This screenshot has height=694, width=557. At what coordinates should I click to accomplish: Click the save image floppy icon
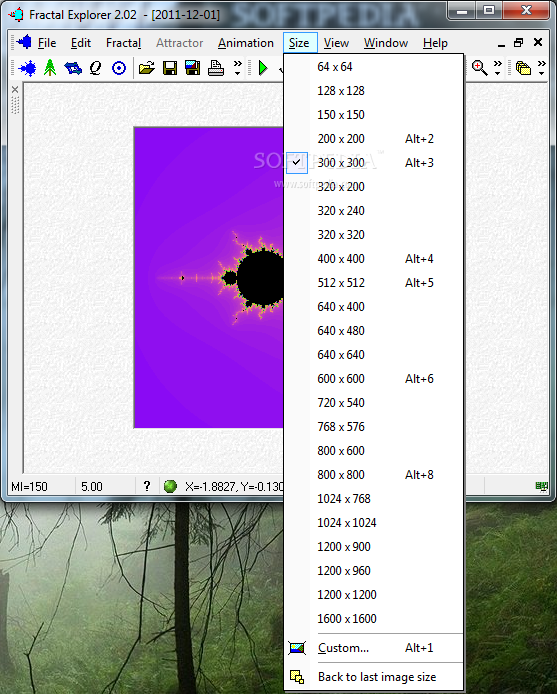pos(193,68)
